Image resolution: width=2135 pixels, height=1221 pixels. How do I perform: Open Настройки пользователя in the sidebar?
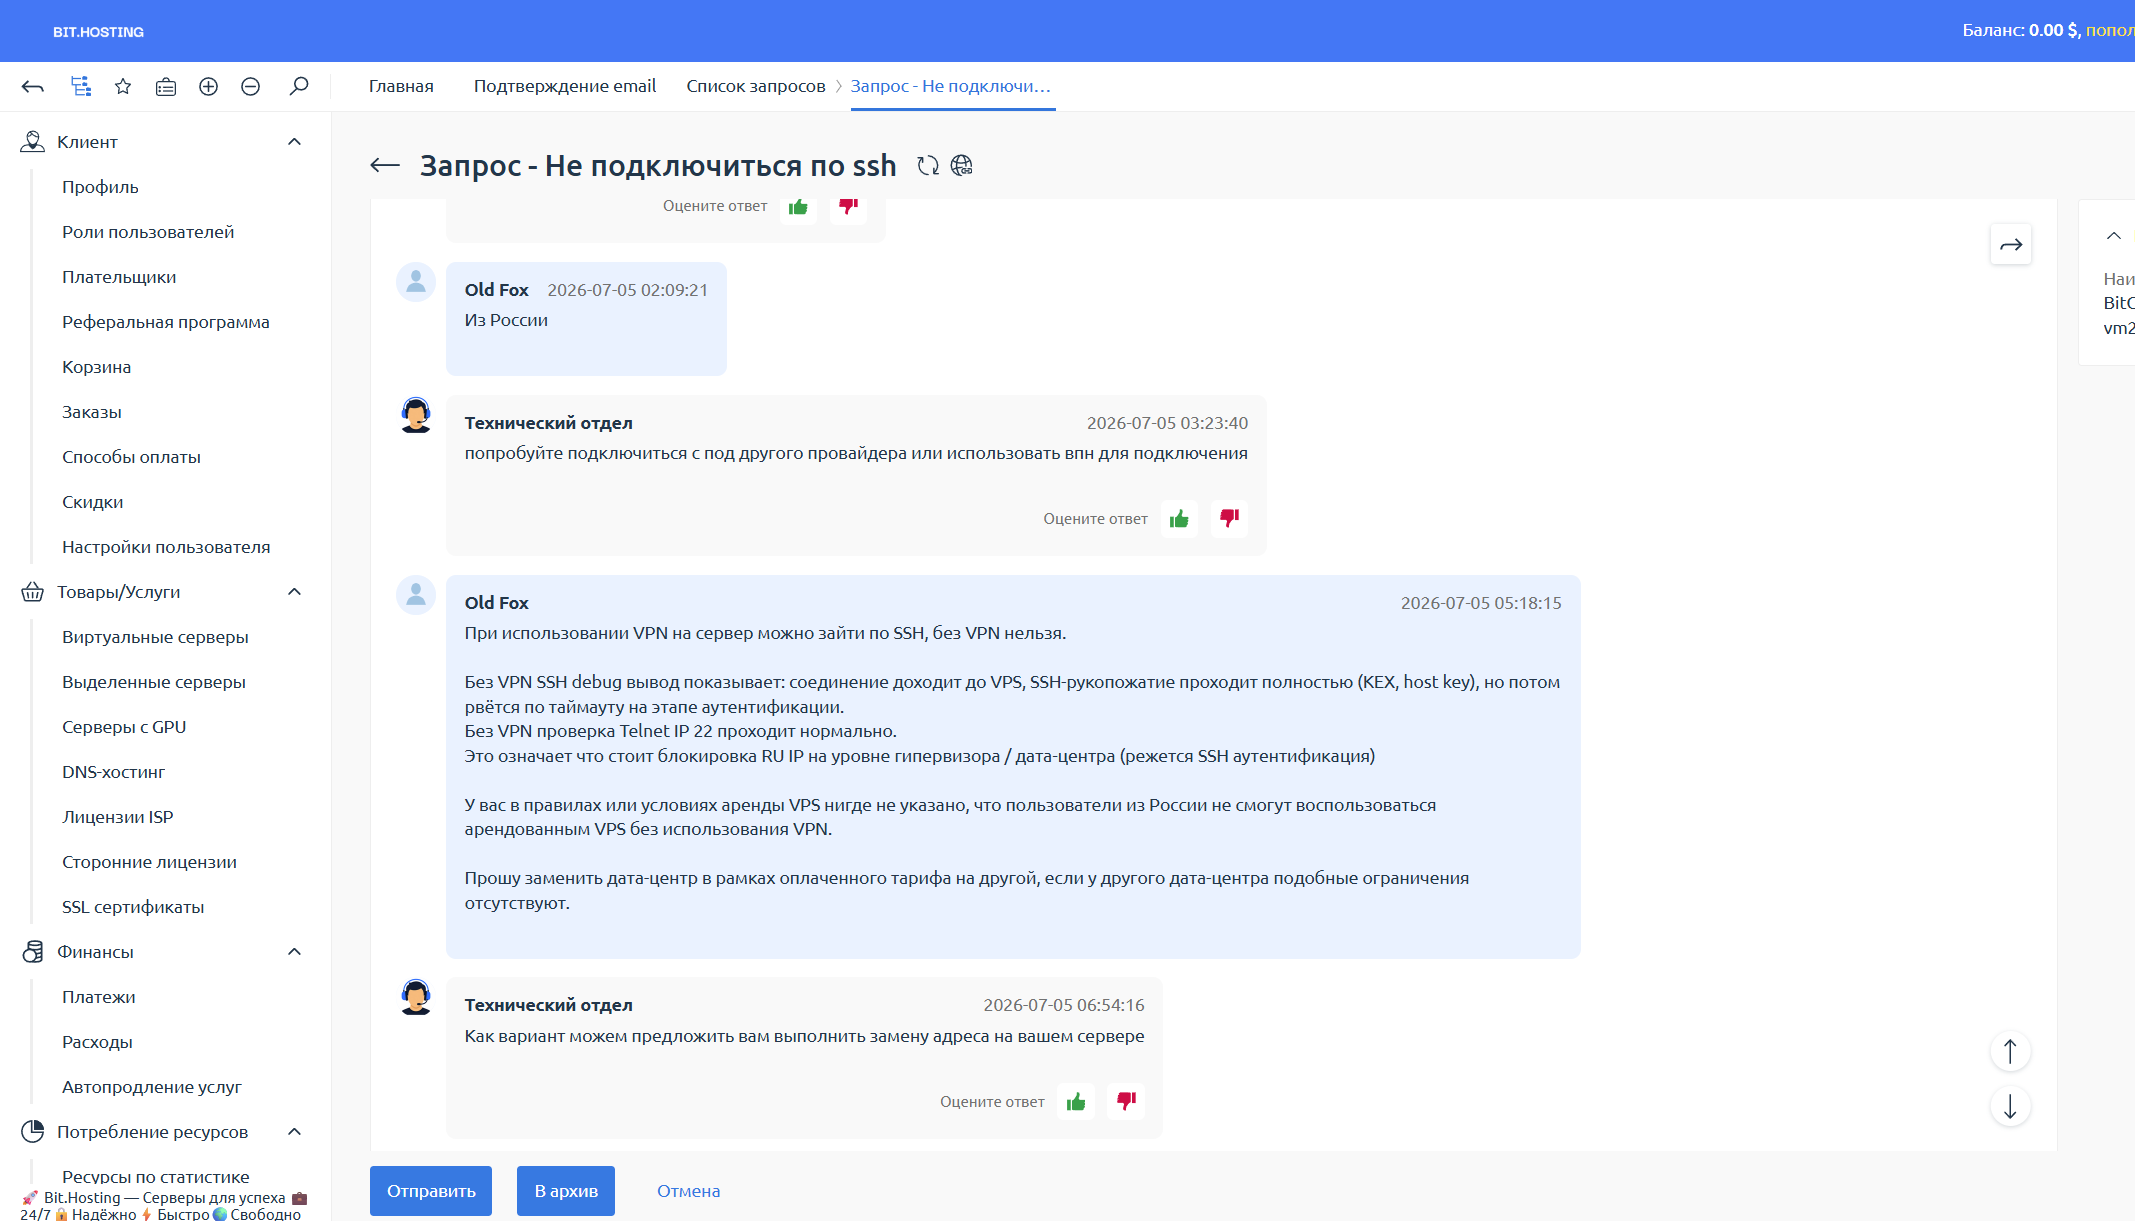pos(166,547)
